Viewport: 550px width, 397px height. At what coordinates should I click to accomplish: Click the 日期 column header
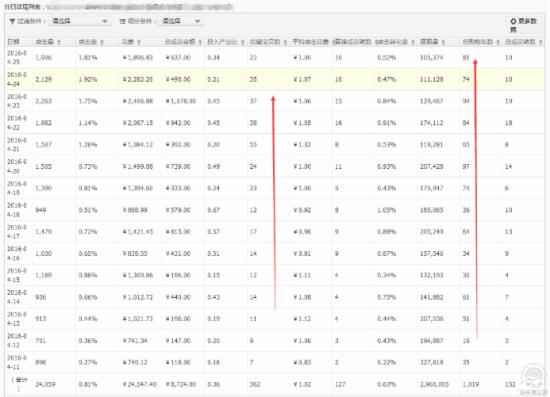pyautogui.click(x=13, y=42)
